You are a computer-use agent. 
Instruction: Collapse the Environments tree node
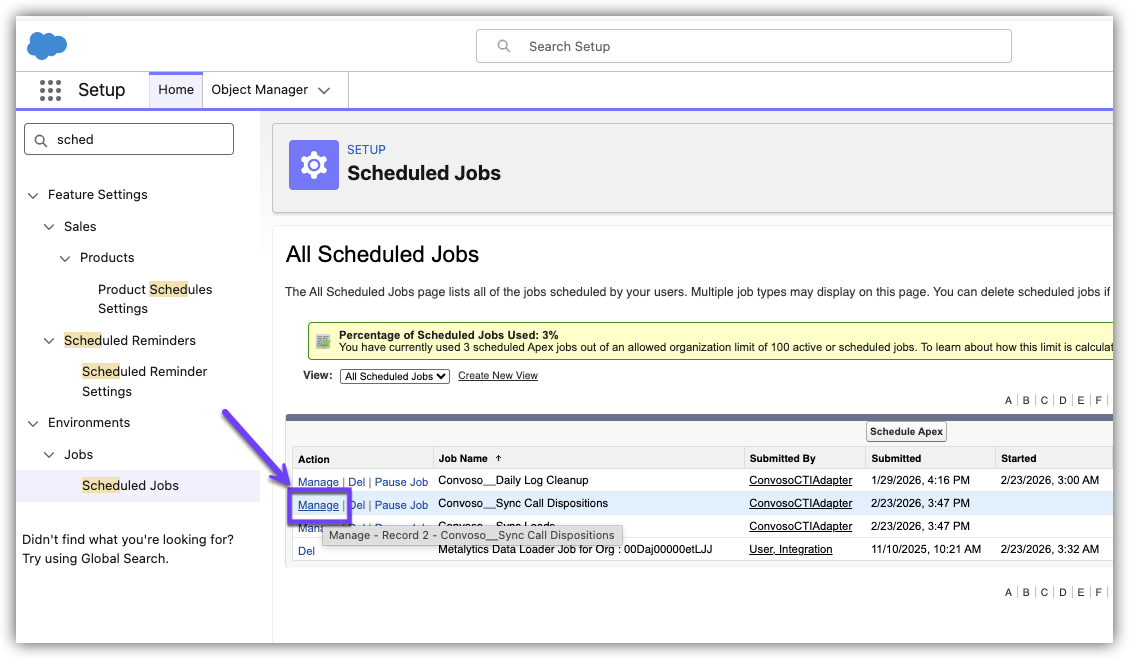tap(33, 423)
